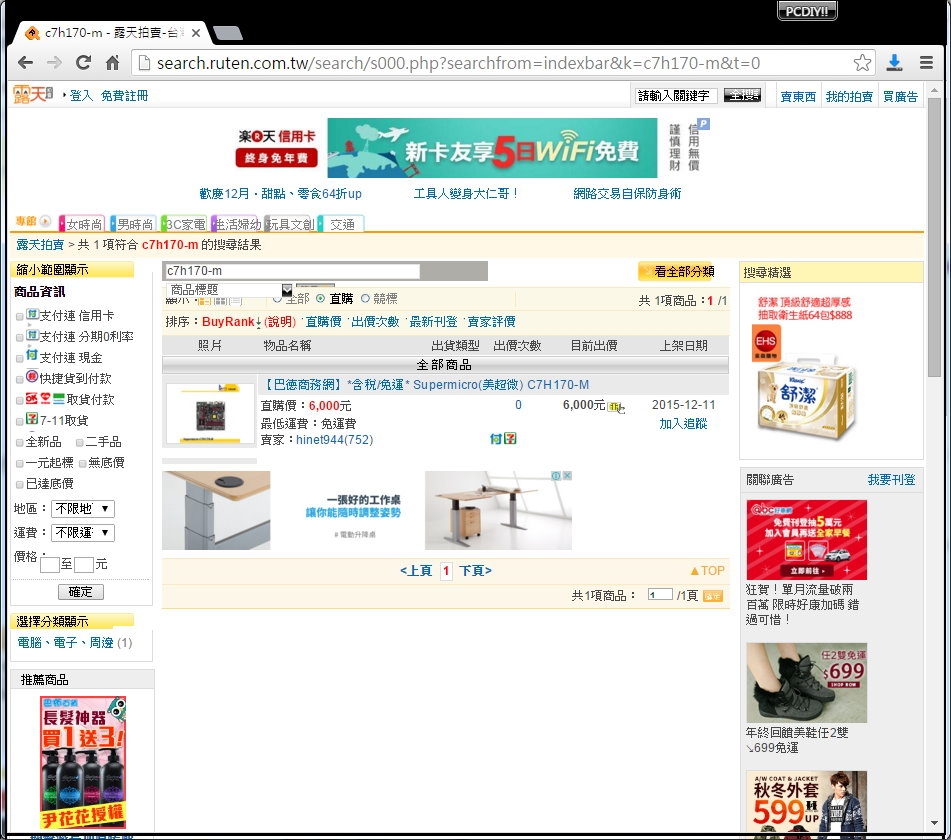951x840 pixels.
Task: Open the Supermicro C7H170-M listing title
Action: pyautogui.click(x=425, y=385)
